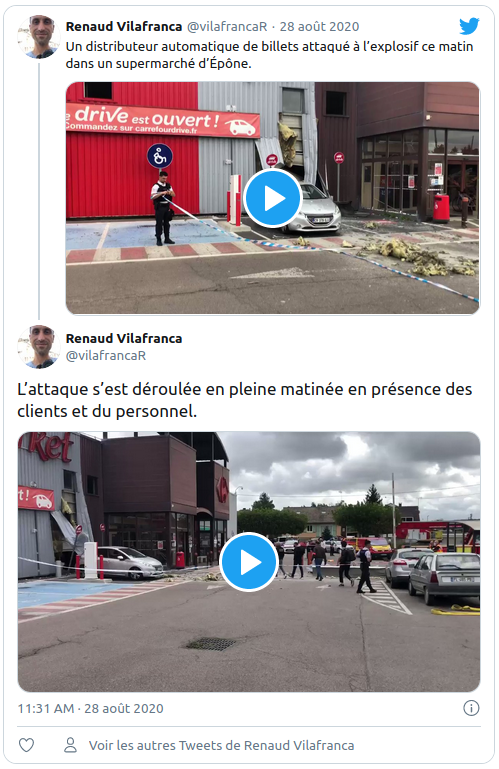Play the first video of damaged supermarket

click(x=272, y=198)
